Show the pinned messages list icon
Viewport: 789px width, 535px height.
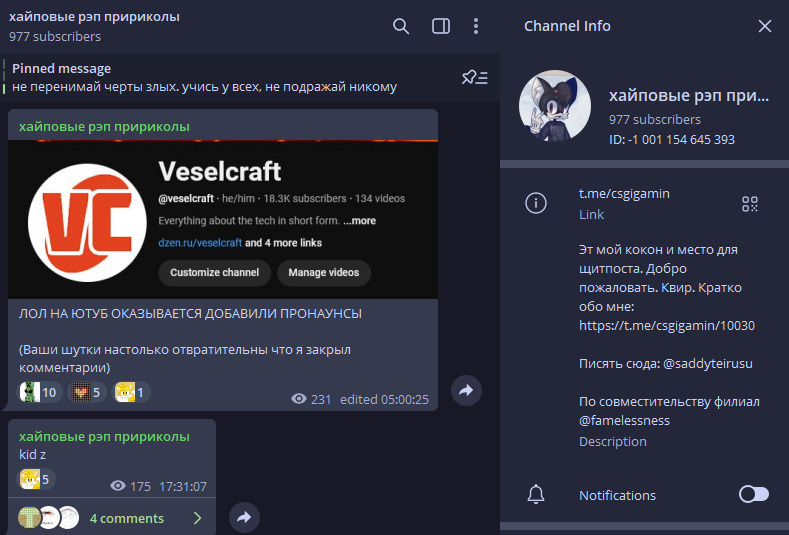pos(475,78)
